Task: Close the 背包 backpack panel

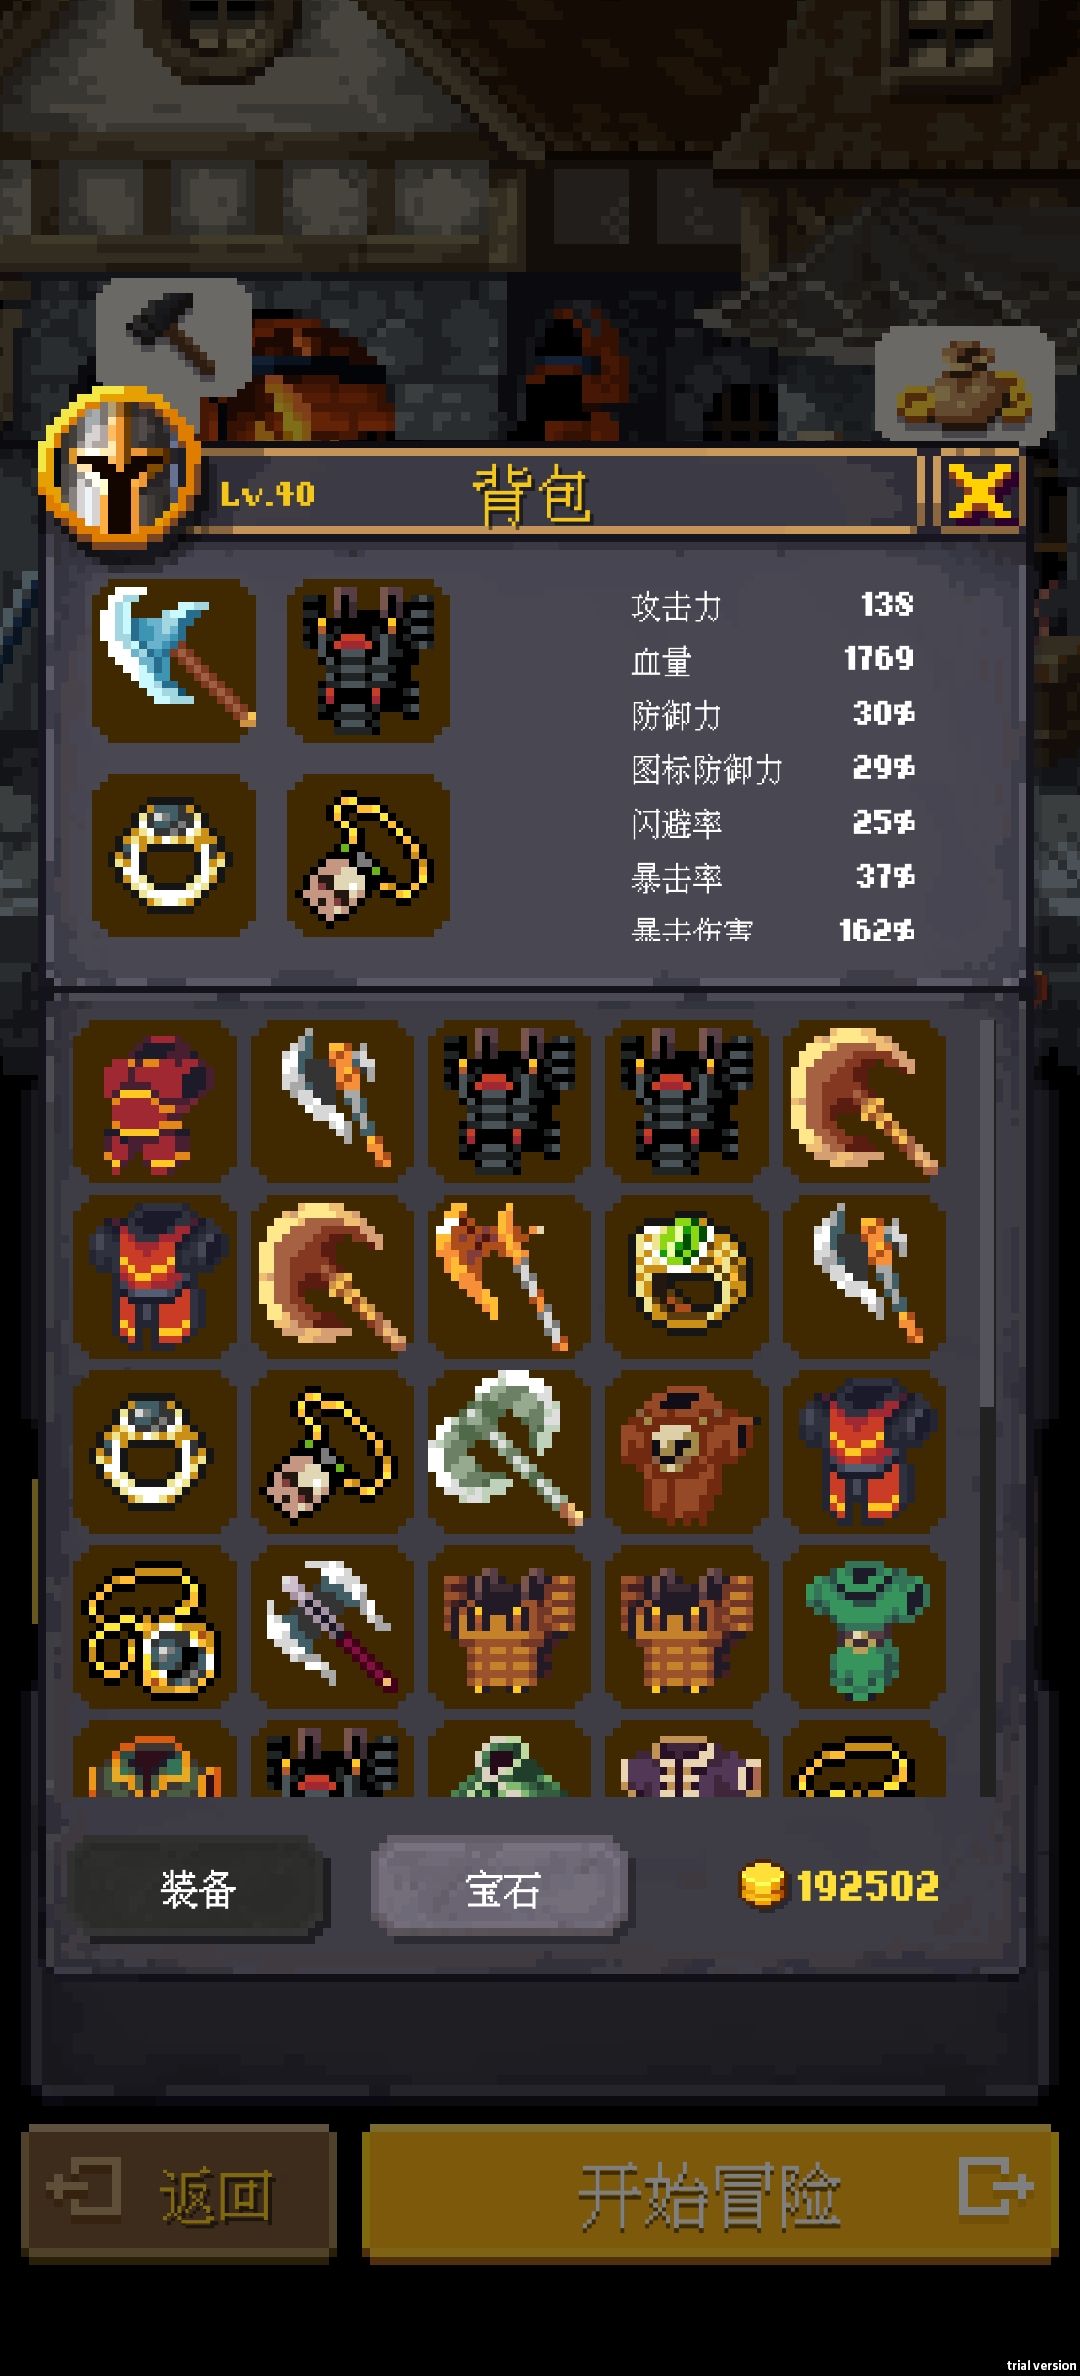Action: click(980, 491)
